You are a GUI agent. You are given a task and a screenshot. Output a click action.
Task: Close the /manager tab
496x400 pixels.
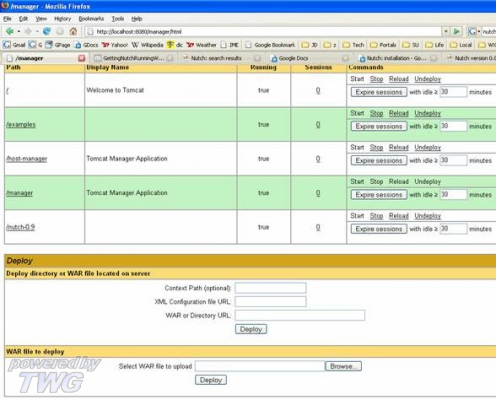pos(81,58)
